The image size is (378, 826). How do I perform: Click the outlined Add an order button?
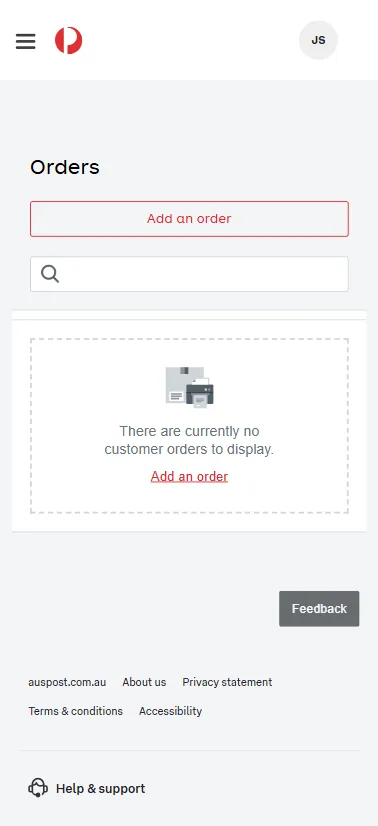coord(189,219)
